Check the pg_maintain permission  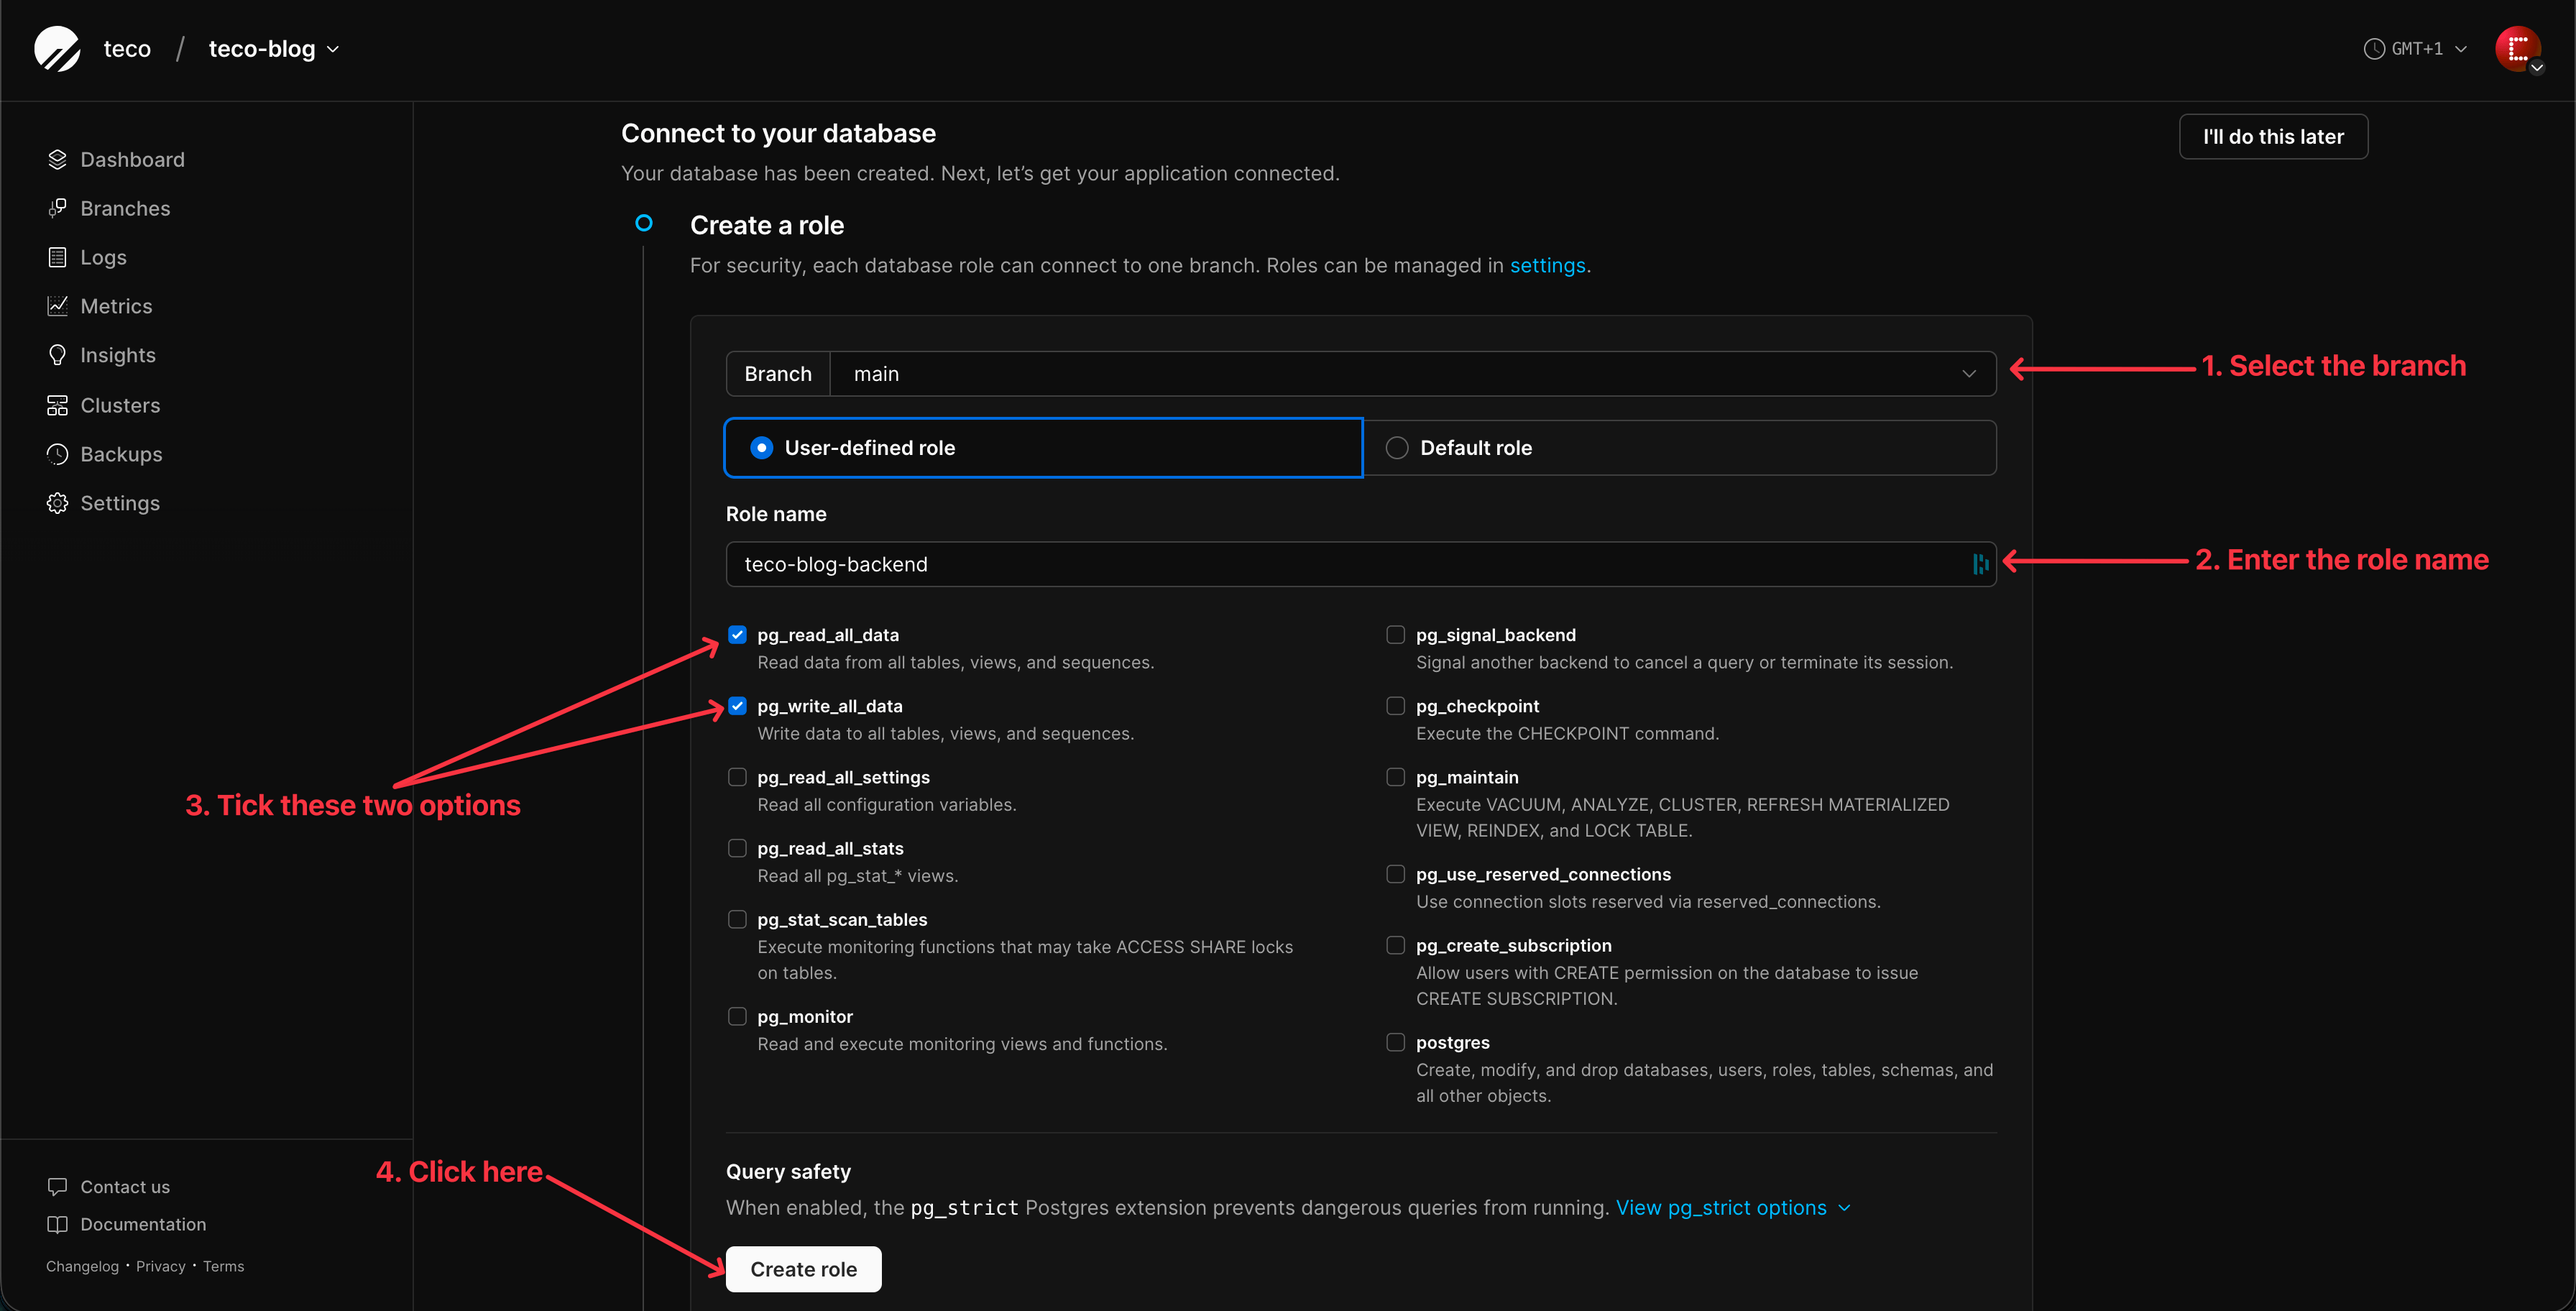click(x=1395, y=777)
